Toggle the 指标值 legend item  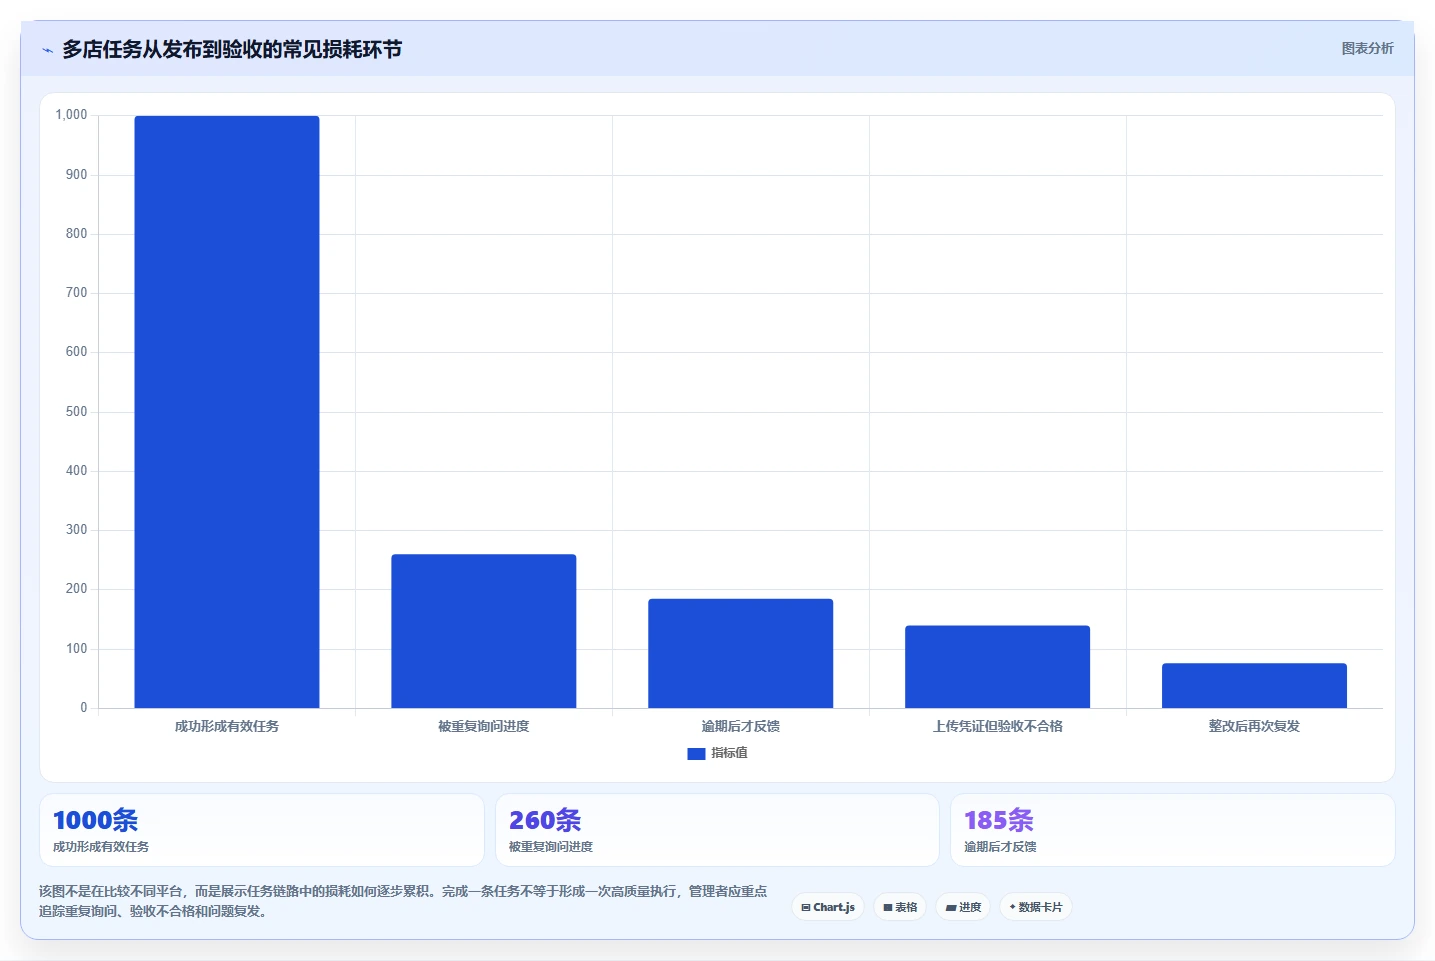click(718, 753)
